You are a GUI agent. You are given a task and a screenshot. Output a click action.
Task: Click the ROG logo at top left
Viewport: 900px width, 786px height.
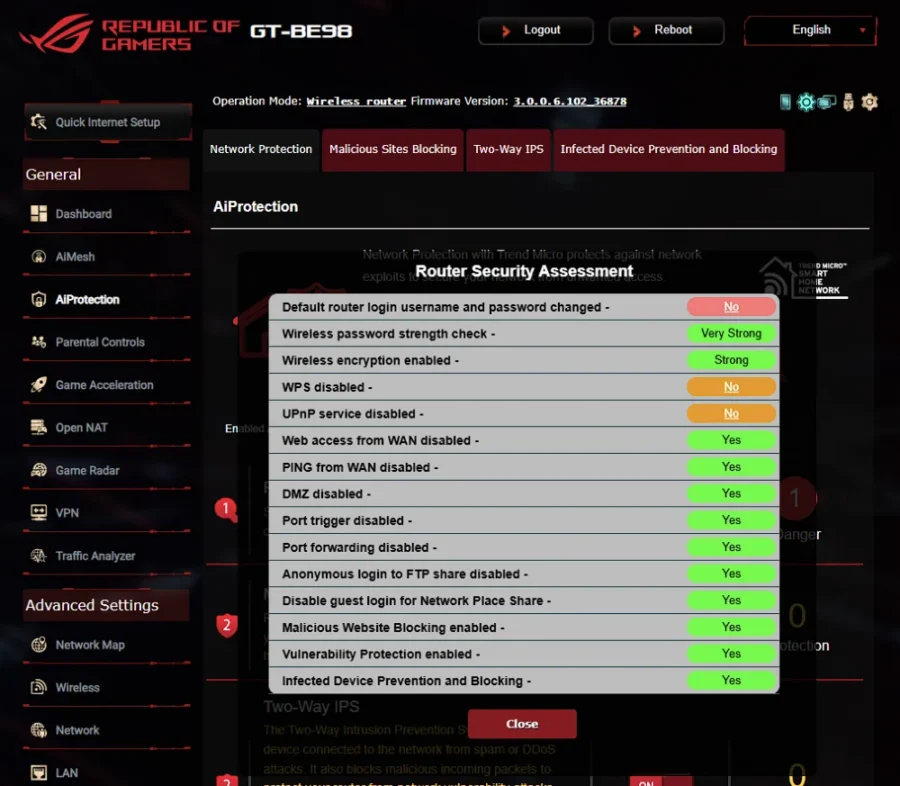[56, 33]
